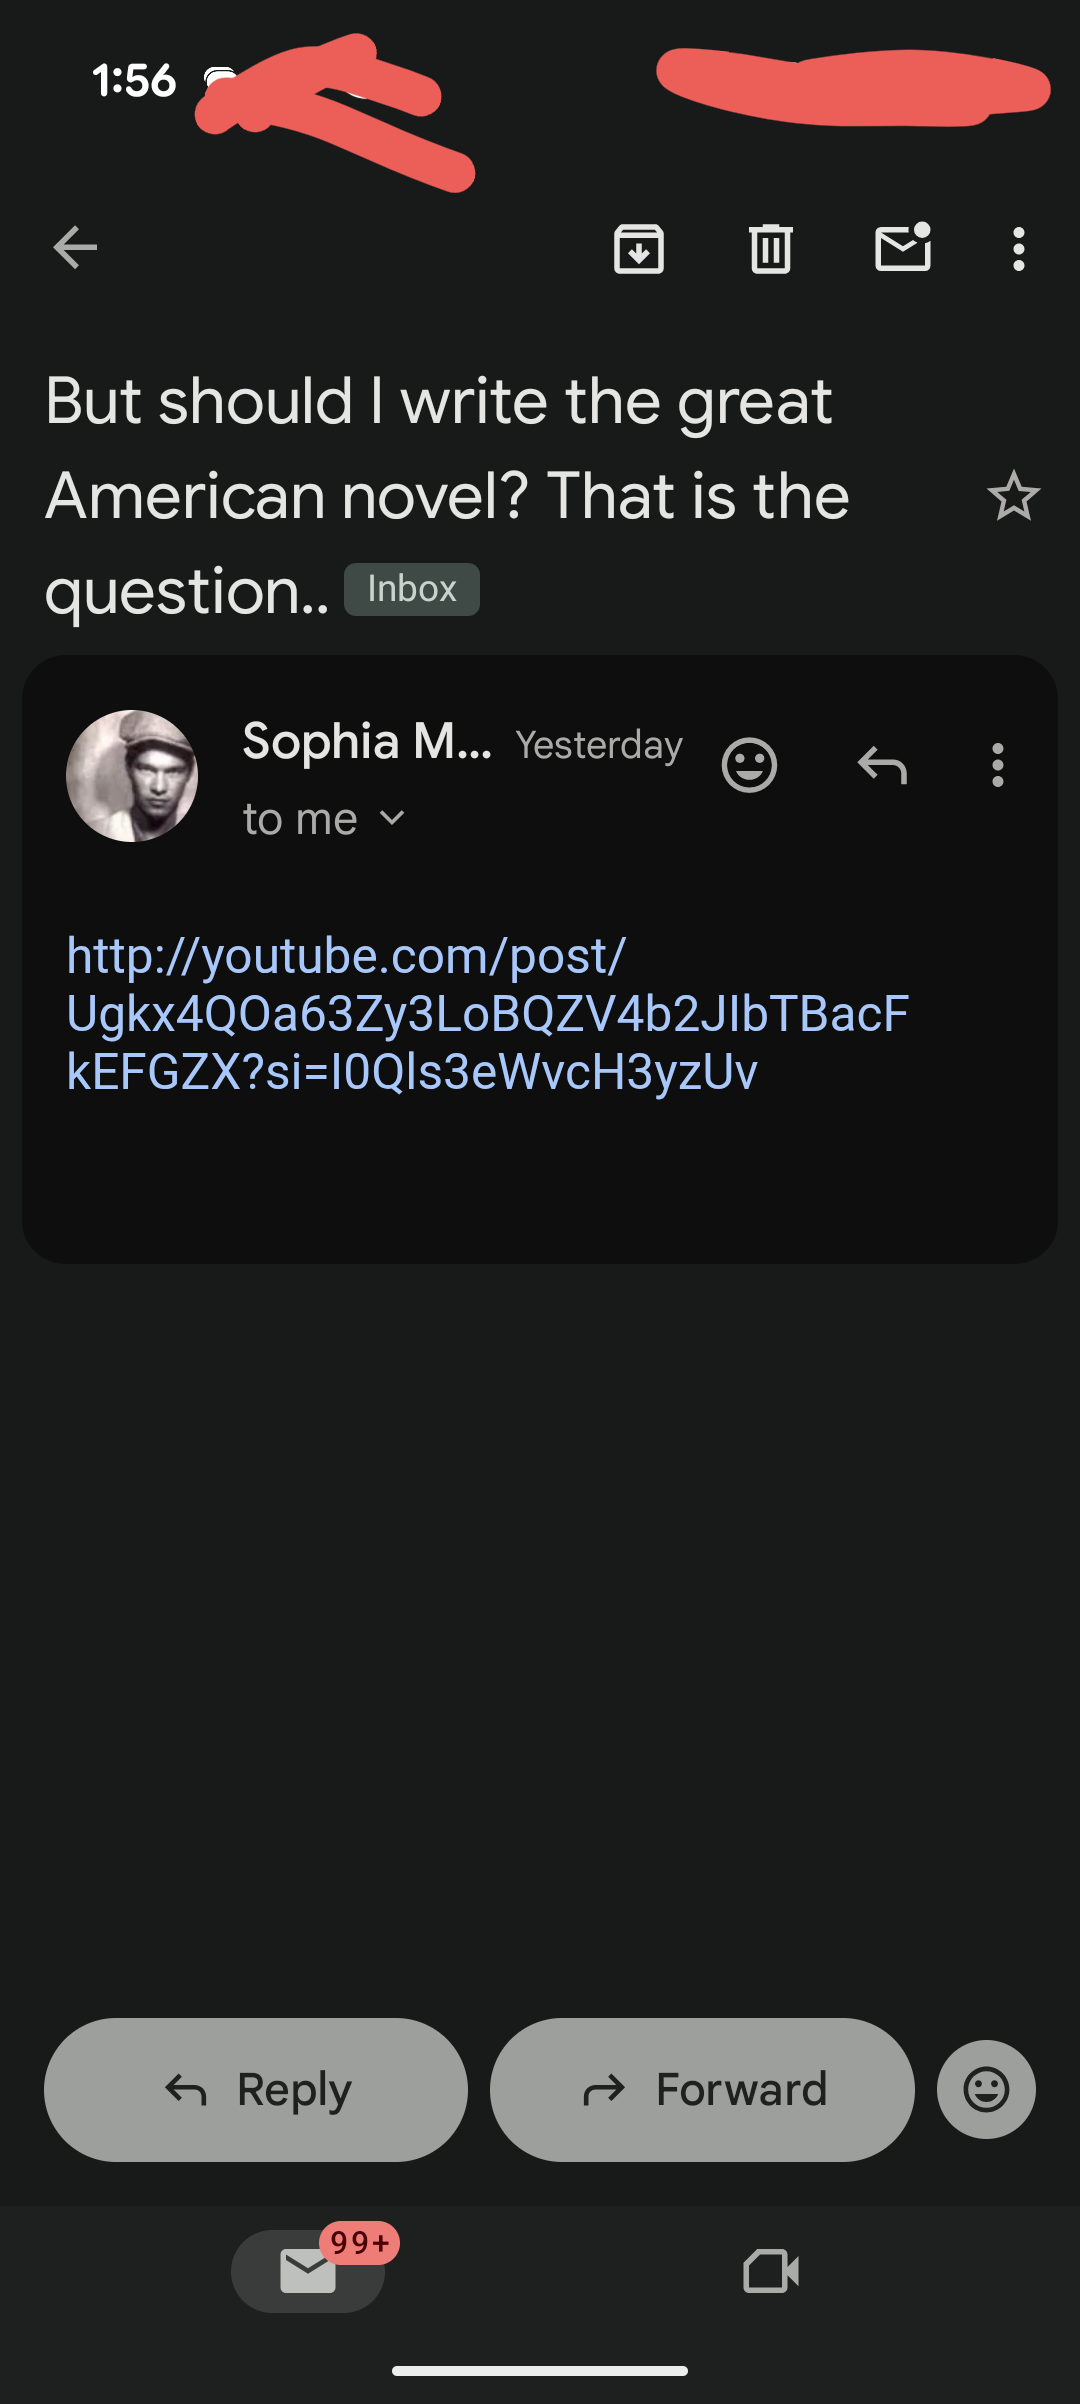Screen dimensions: 1080x2404
Task: Tap the home gesture bar
Action: 540,2370
